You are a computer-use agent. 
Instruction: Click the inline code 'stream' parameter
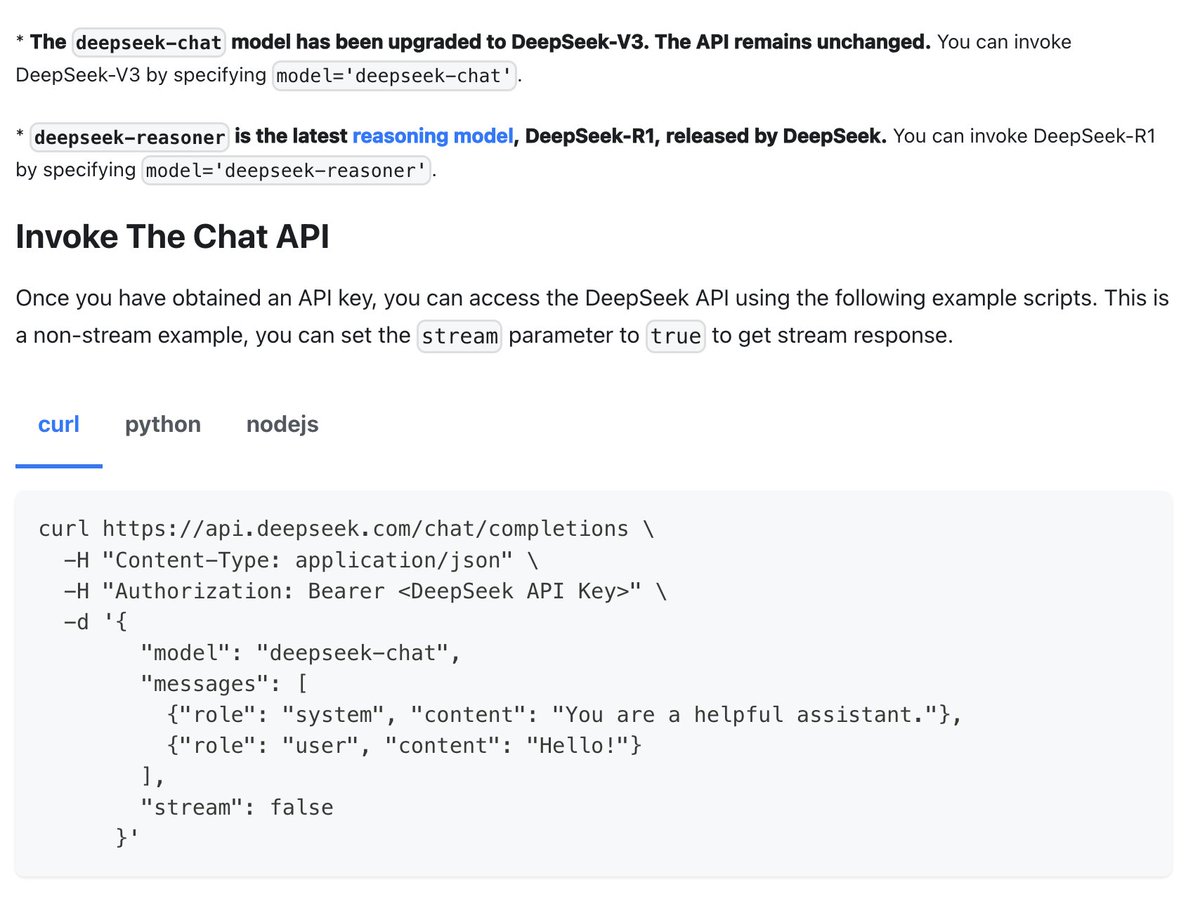[459, 336]
